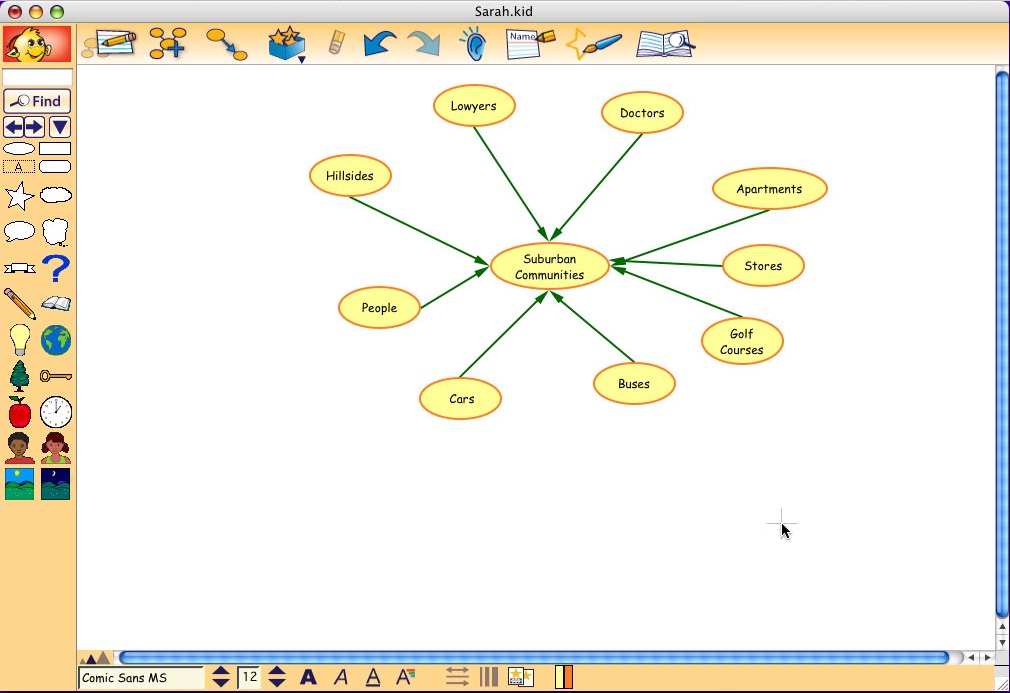The image size is (1010, 693).
Task: Click the font size stepper arrows
Action: pos(277,677)
